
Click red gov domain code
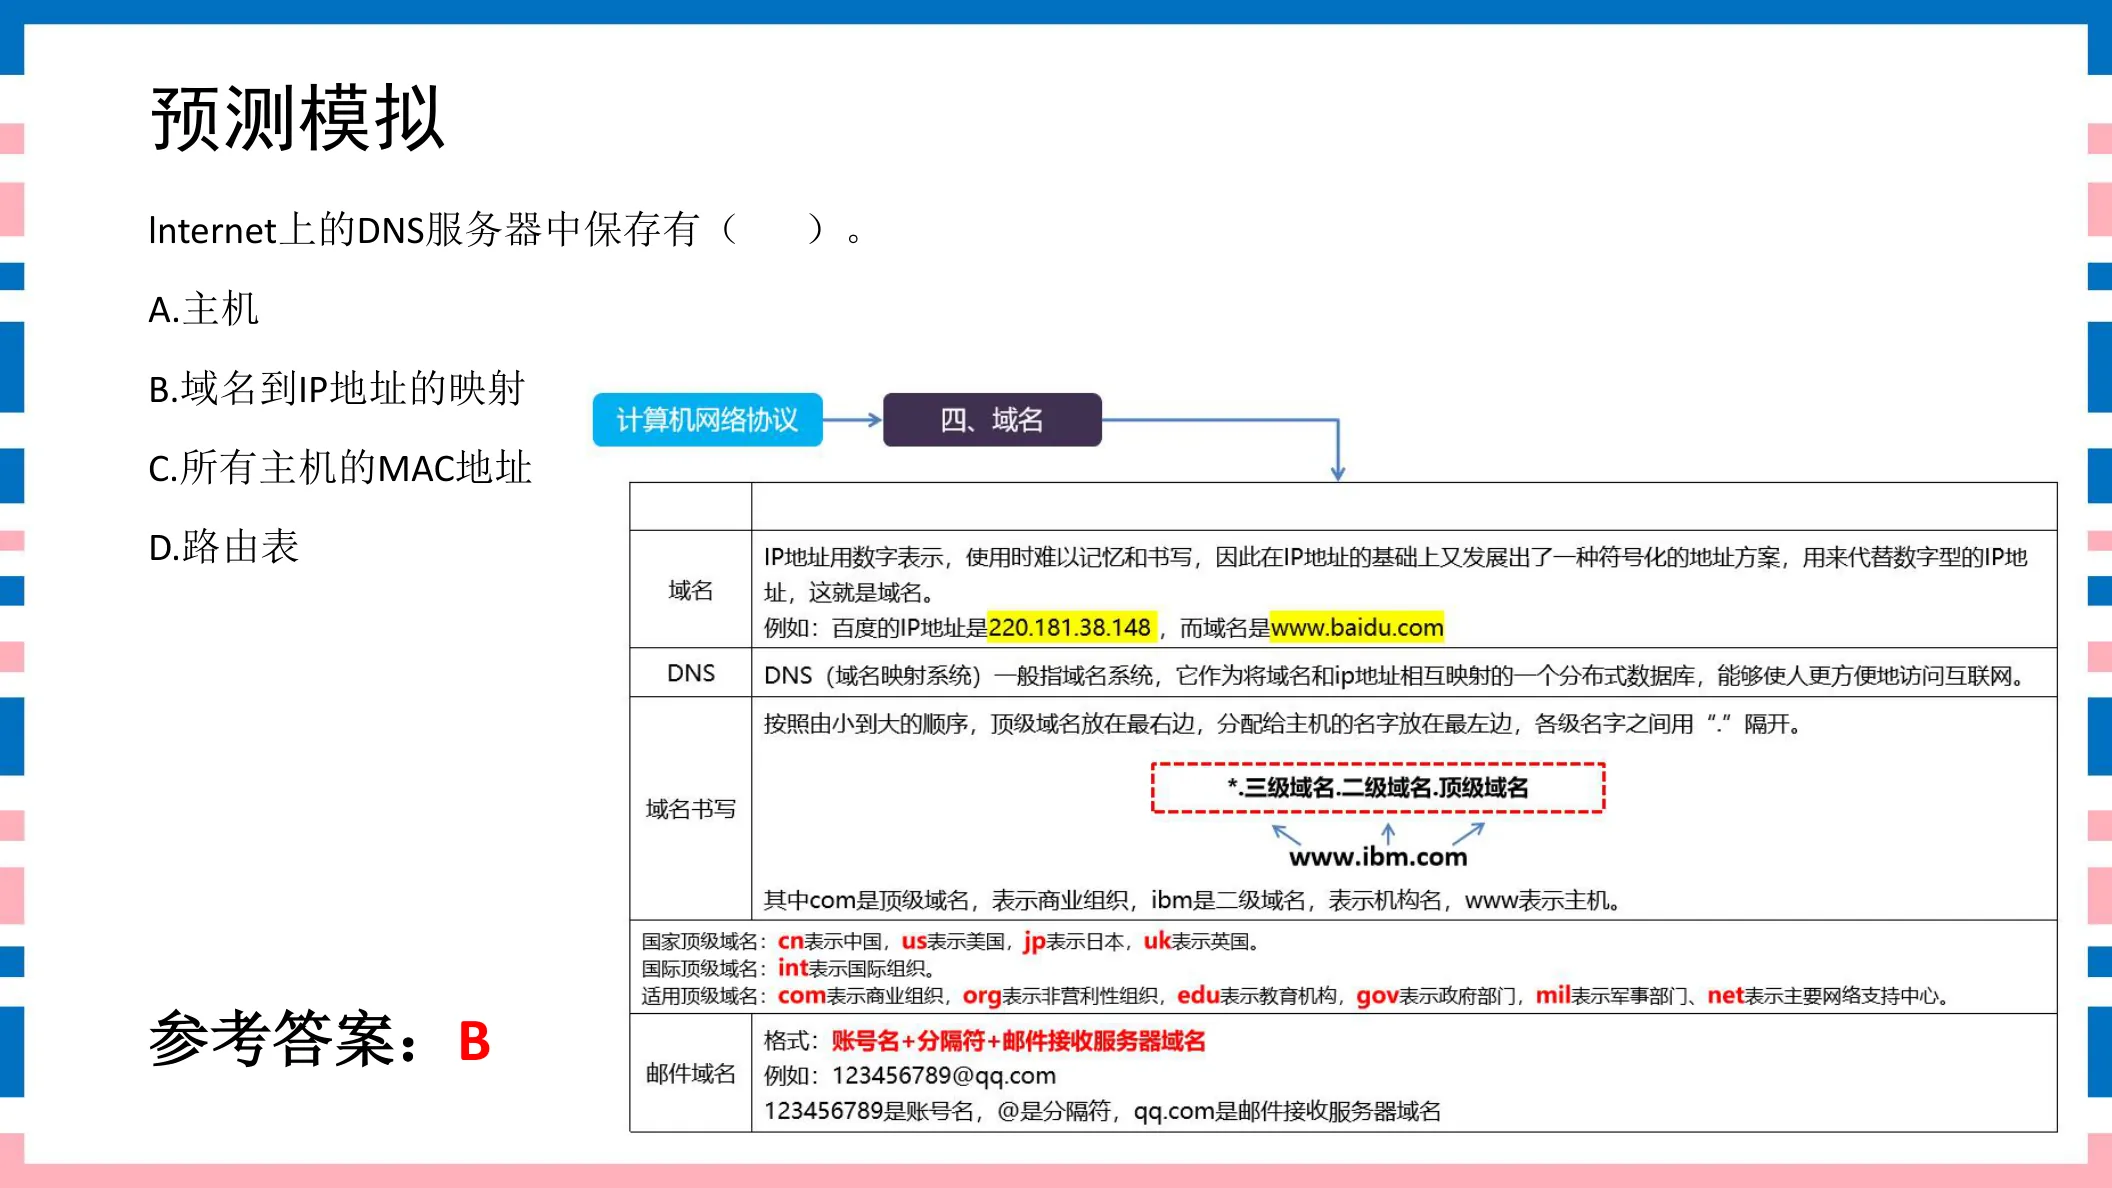[x=1377, y=996]
